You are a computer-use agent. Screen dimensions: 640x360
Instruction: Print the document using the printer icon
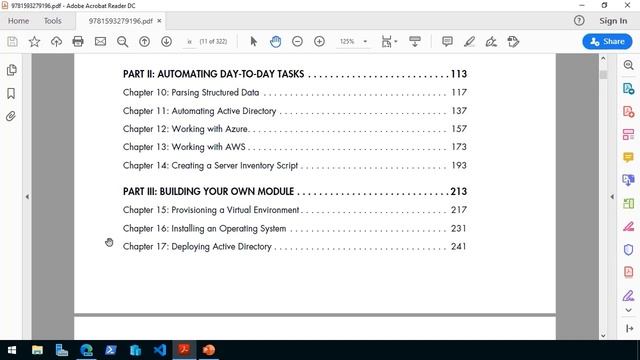click(78, 41)
